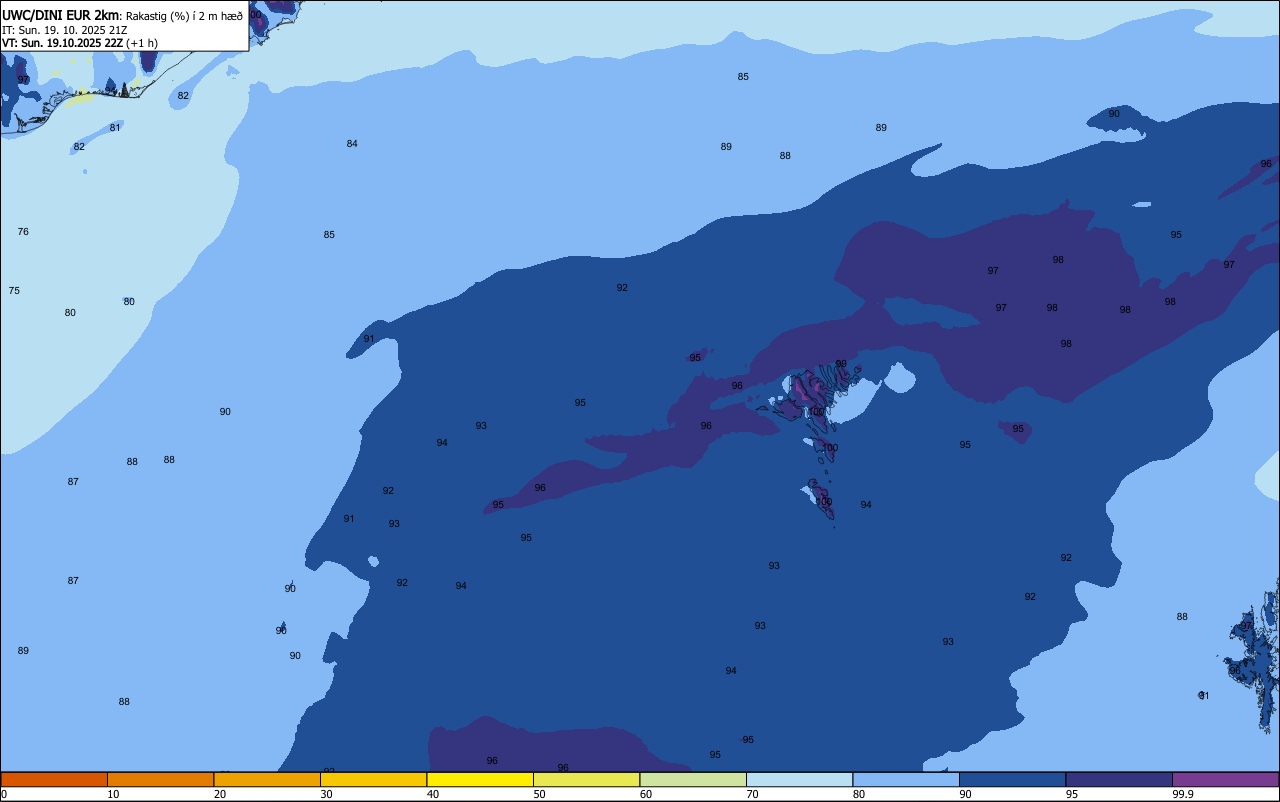Click the legend tick label '70'
Viewport: 1280px width, 802px height.
[752, 794]
